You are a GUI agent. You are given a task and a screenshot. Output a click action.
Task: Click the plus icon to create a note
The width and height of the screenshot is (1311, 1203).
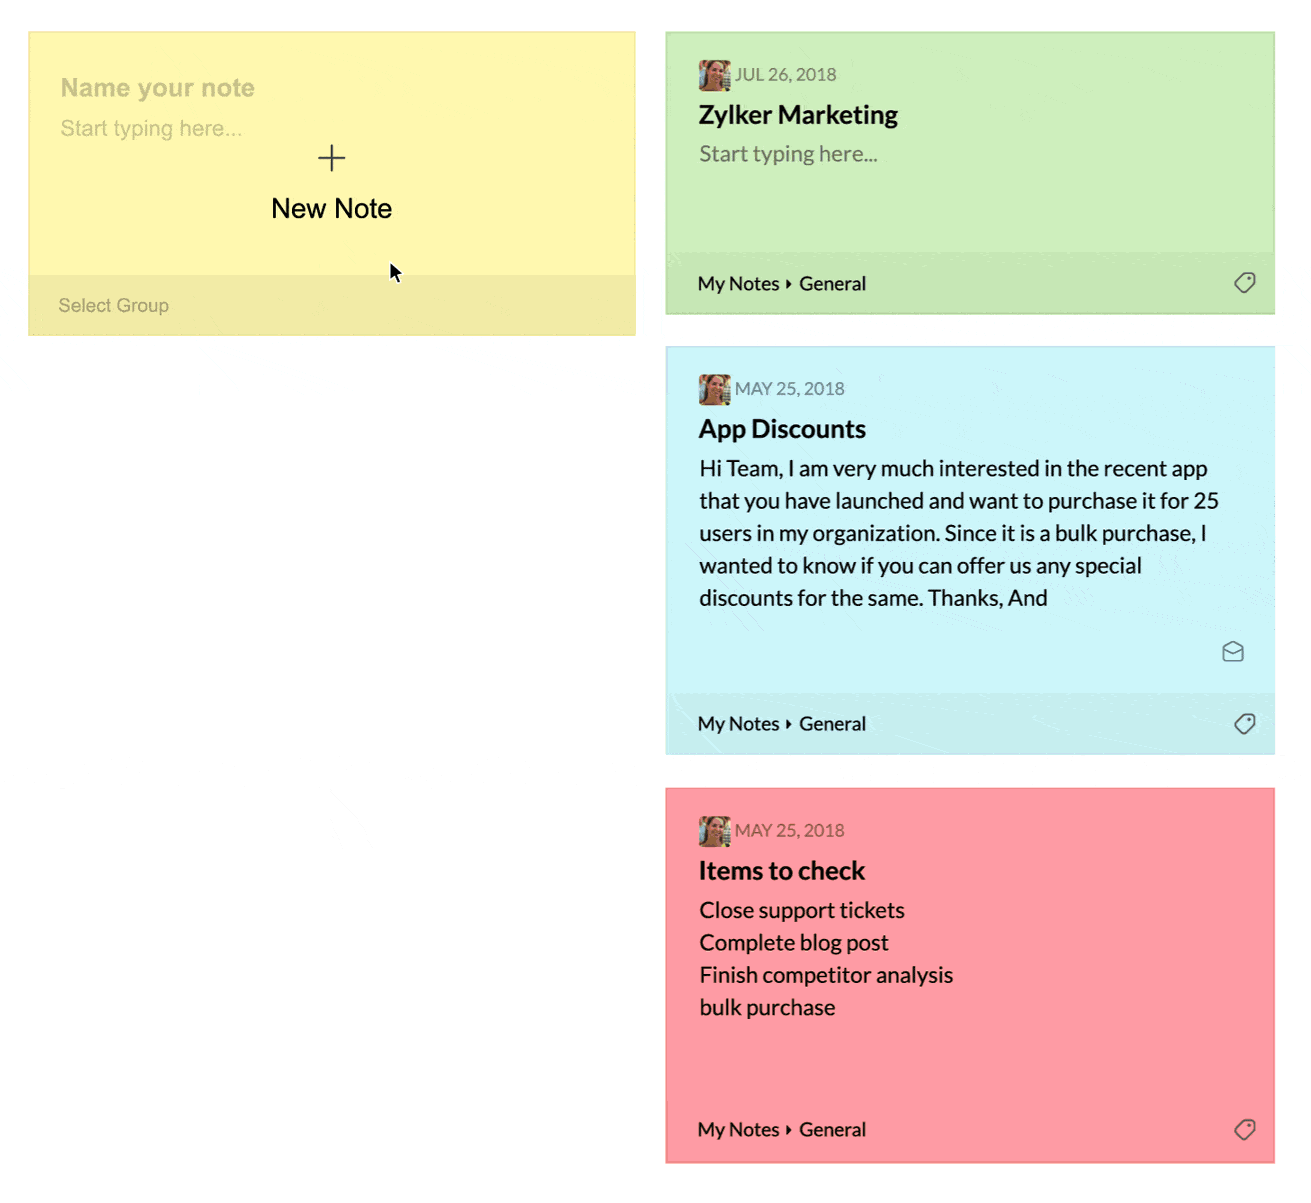[x=331, y=158]
